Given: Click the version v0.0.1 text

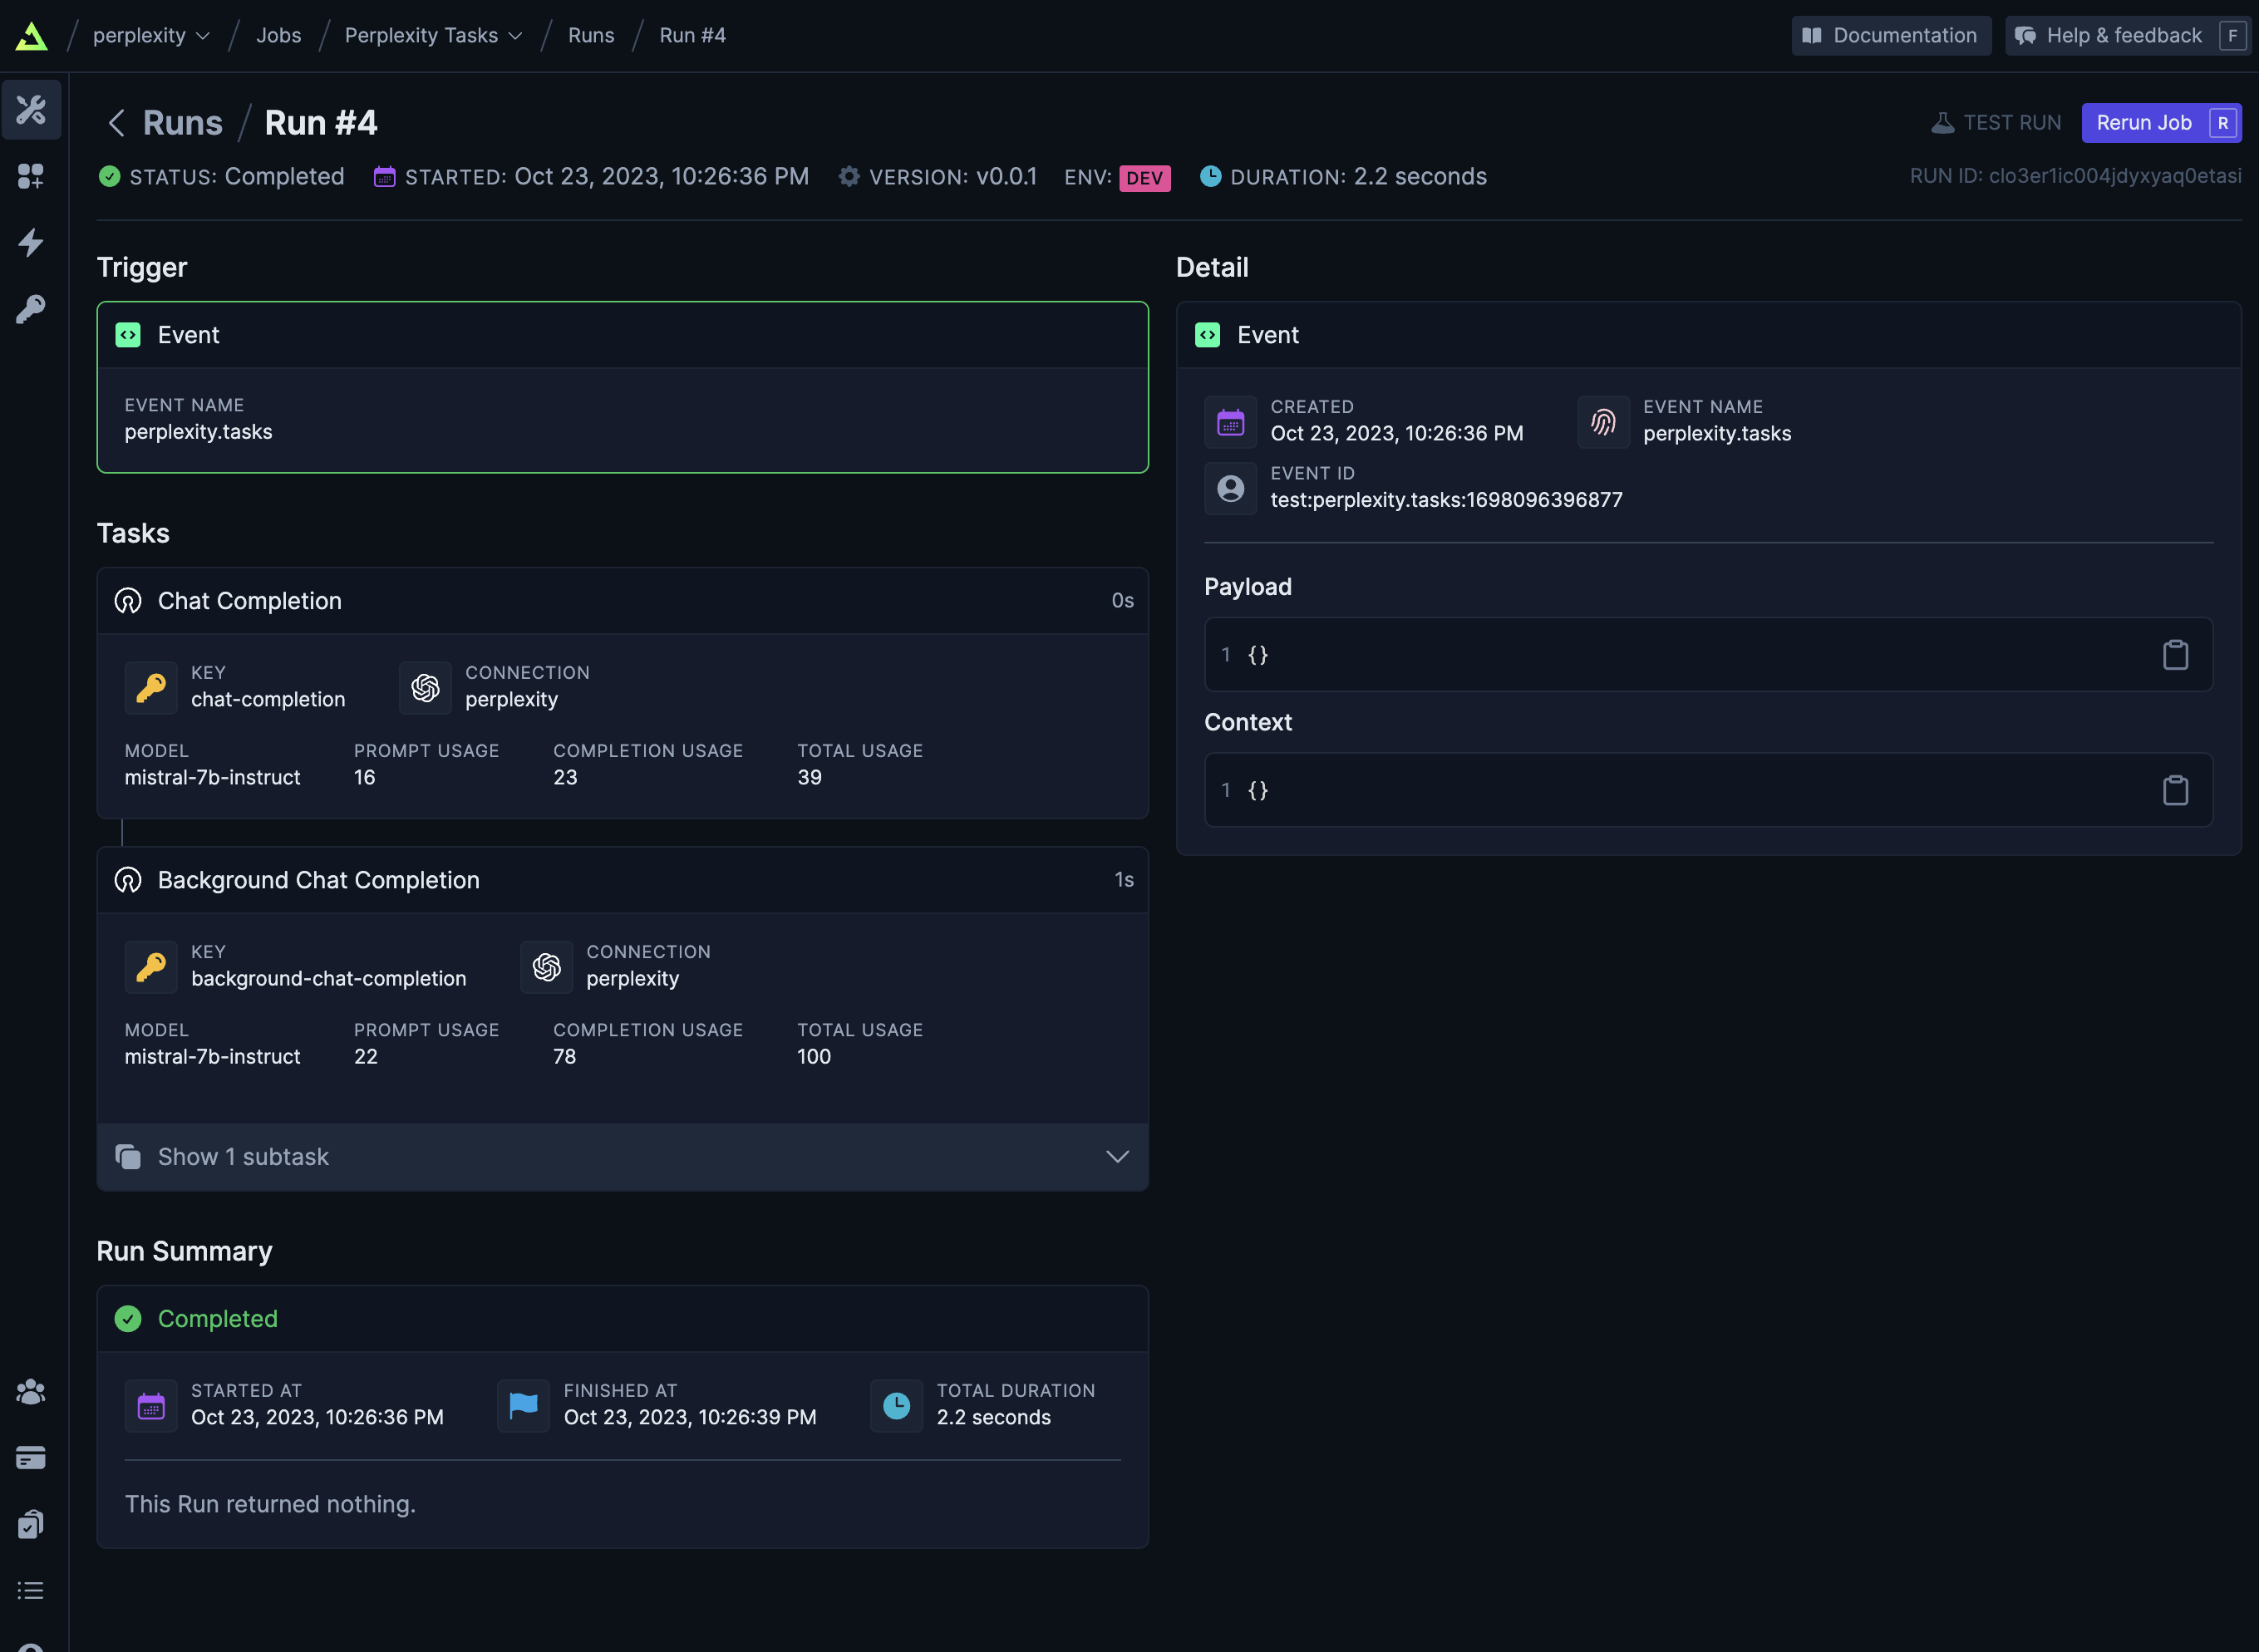Looking at the screenshot, I should [1006, 177].
